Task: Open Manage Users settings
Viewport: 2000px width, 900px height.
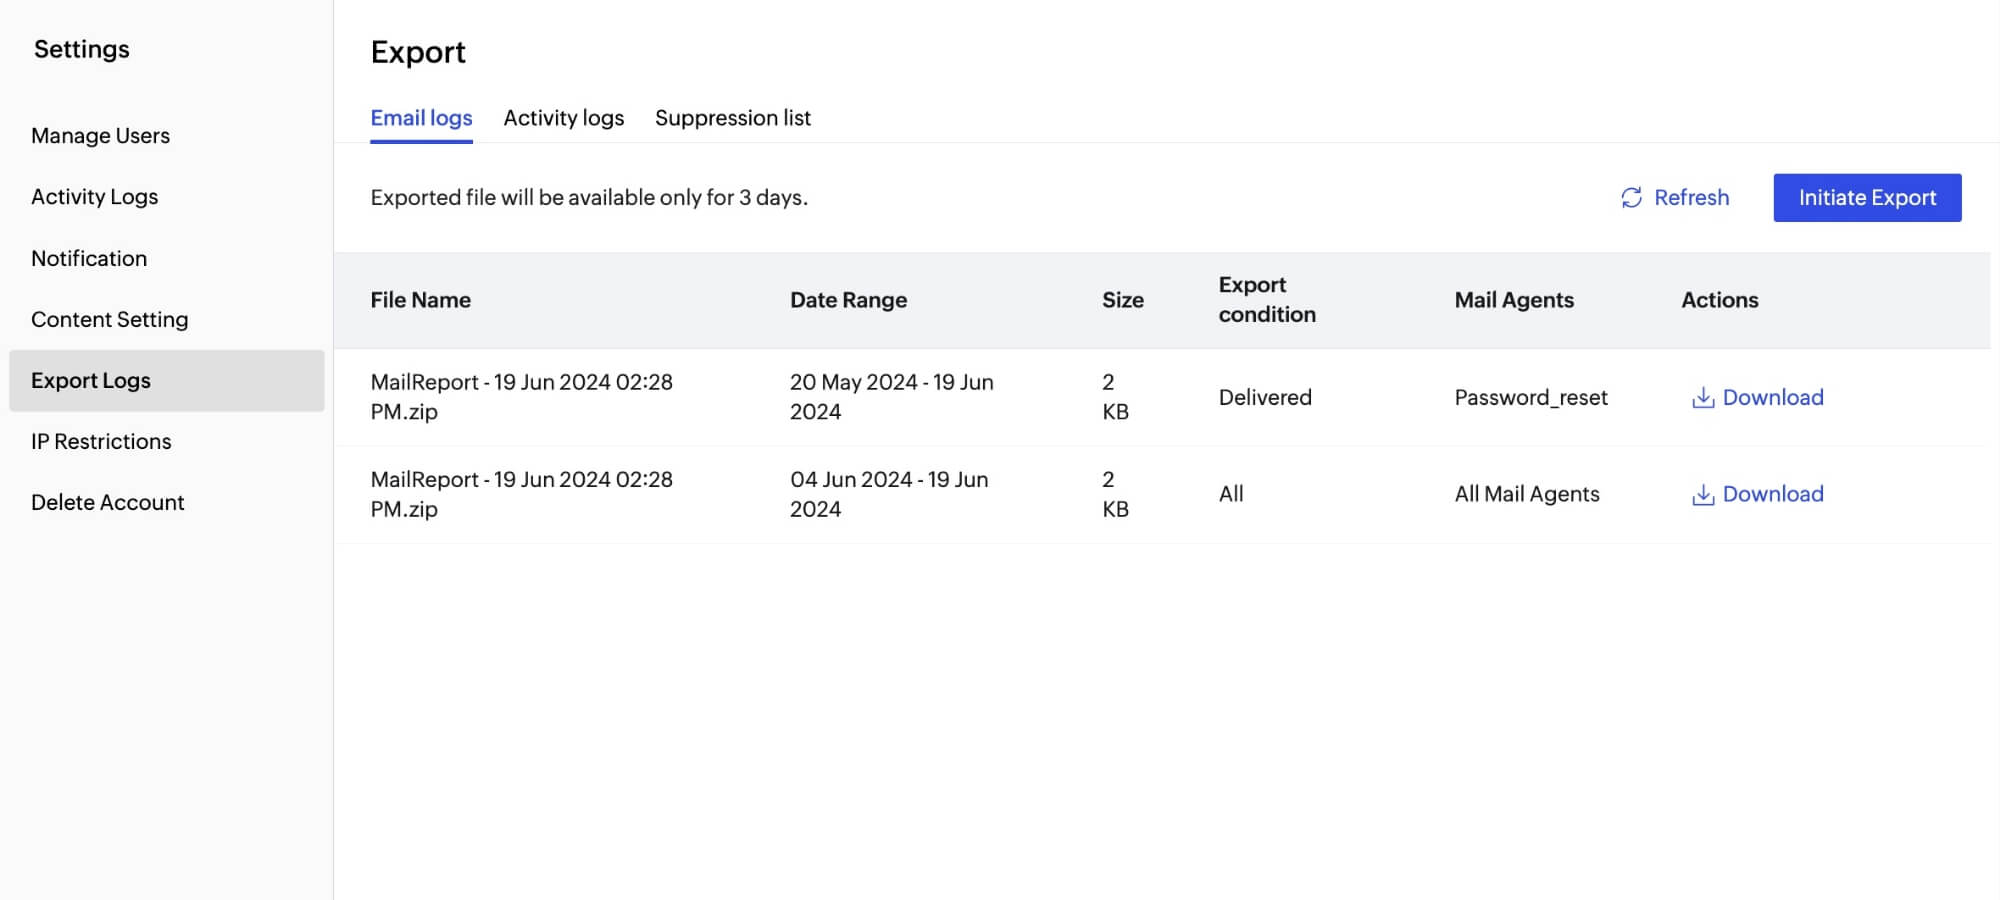Action: pos(100,135)
